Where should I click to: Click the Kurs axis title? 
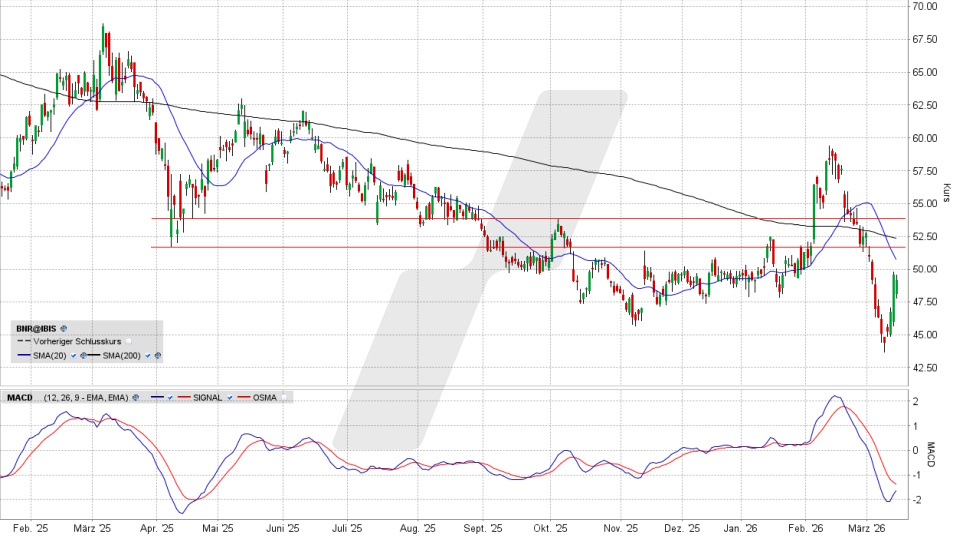click(x=947, y=192)
